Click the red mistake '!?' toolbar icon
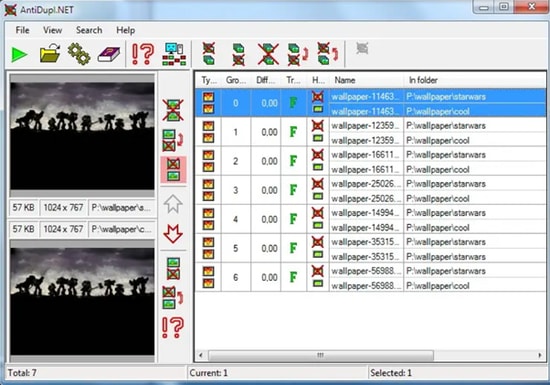 143,54
